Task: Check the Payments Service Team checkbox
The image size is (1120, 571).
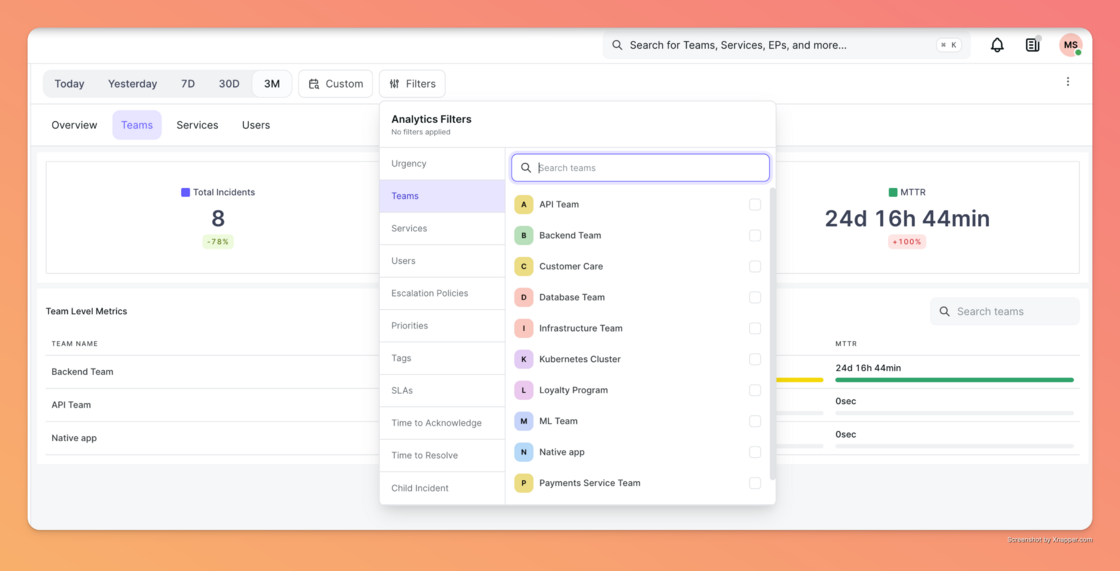Action: 755,483
